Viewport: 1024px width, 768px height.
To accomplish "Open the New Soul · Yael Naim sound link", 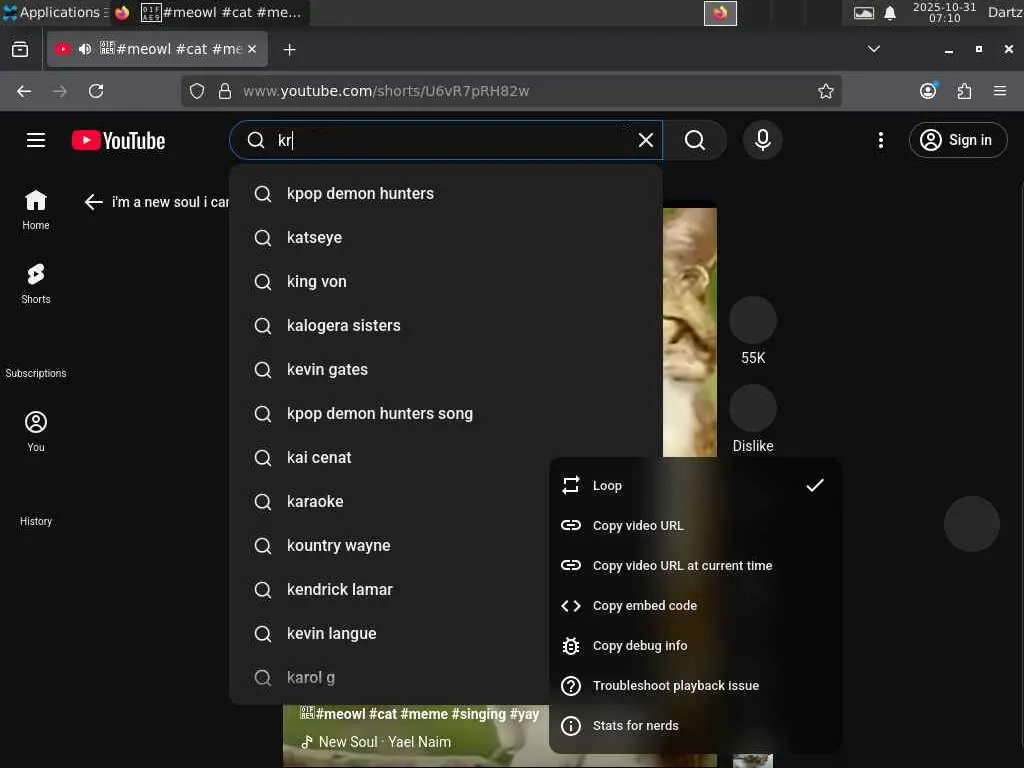I will point(376,742).
